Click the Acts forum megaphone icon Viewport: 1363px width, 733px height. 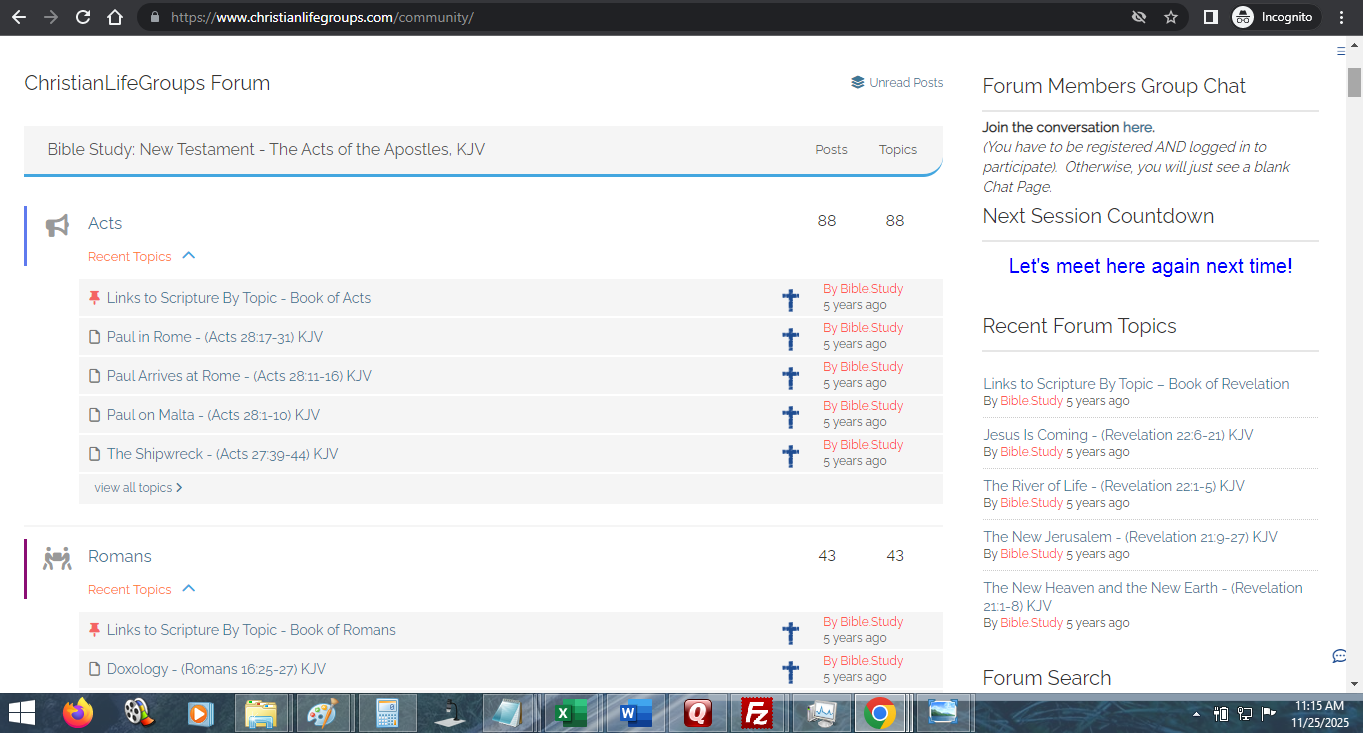coord(57,225)
